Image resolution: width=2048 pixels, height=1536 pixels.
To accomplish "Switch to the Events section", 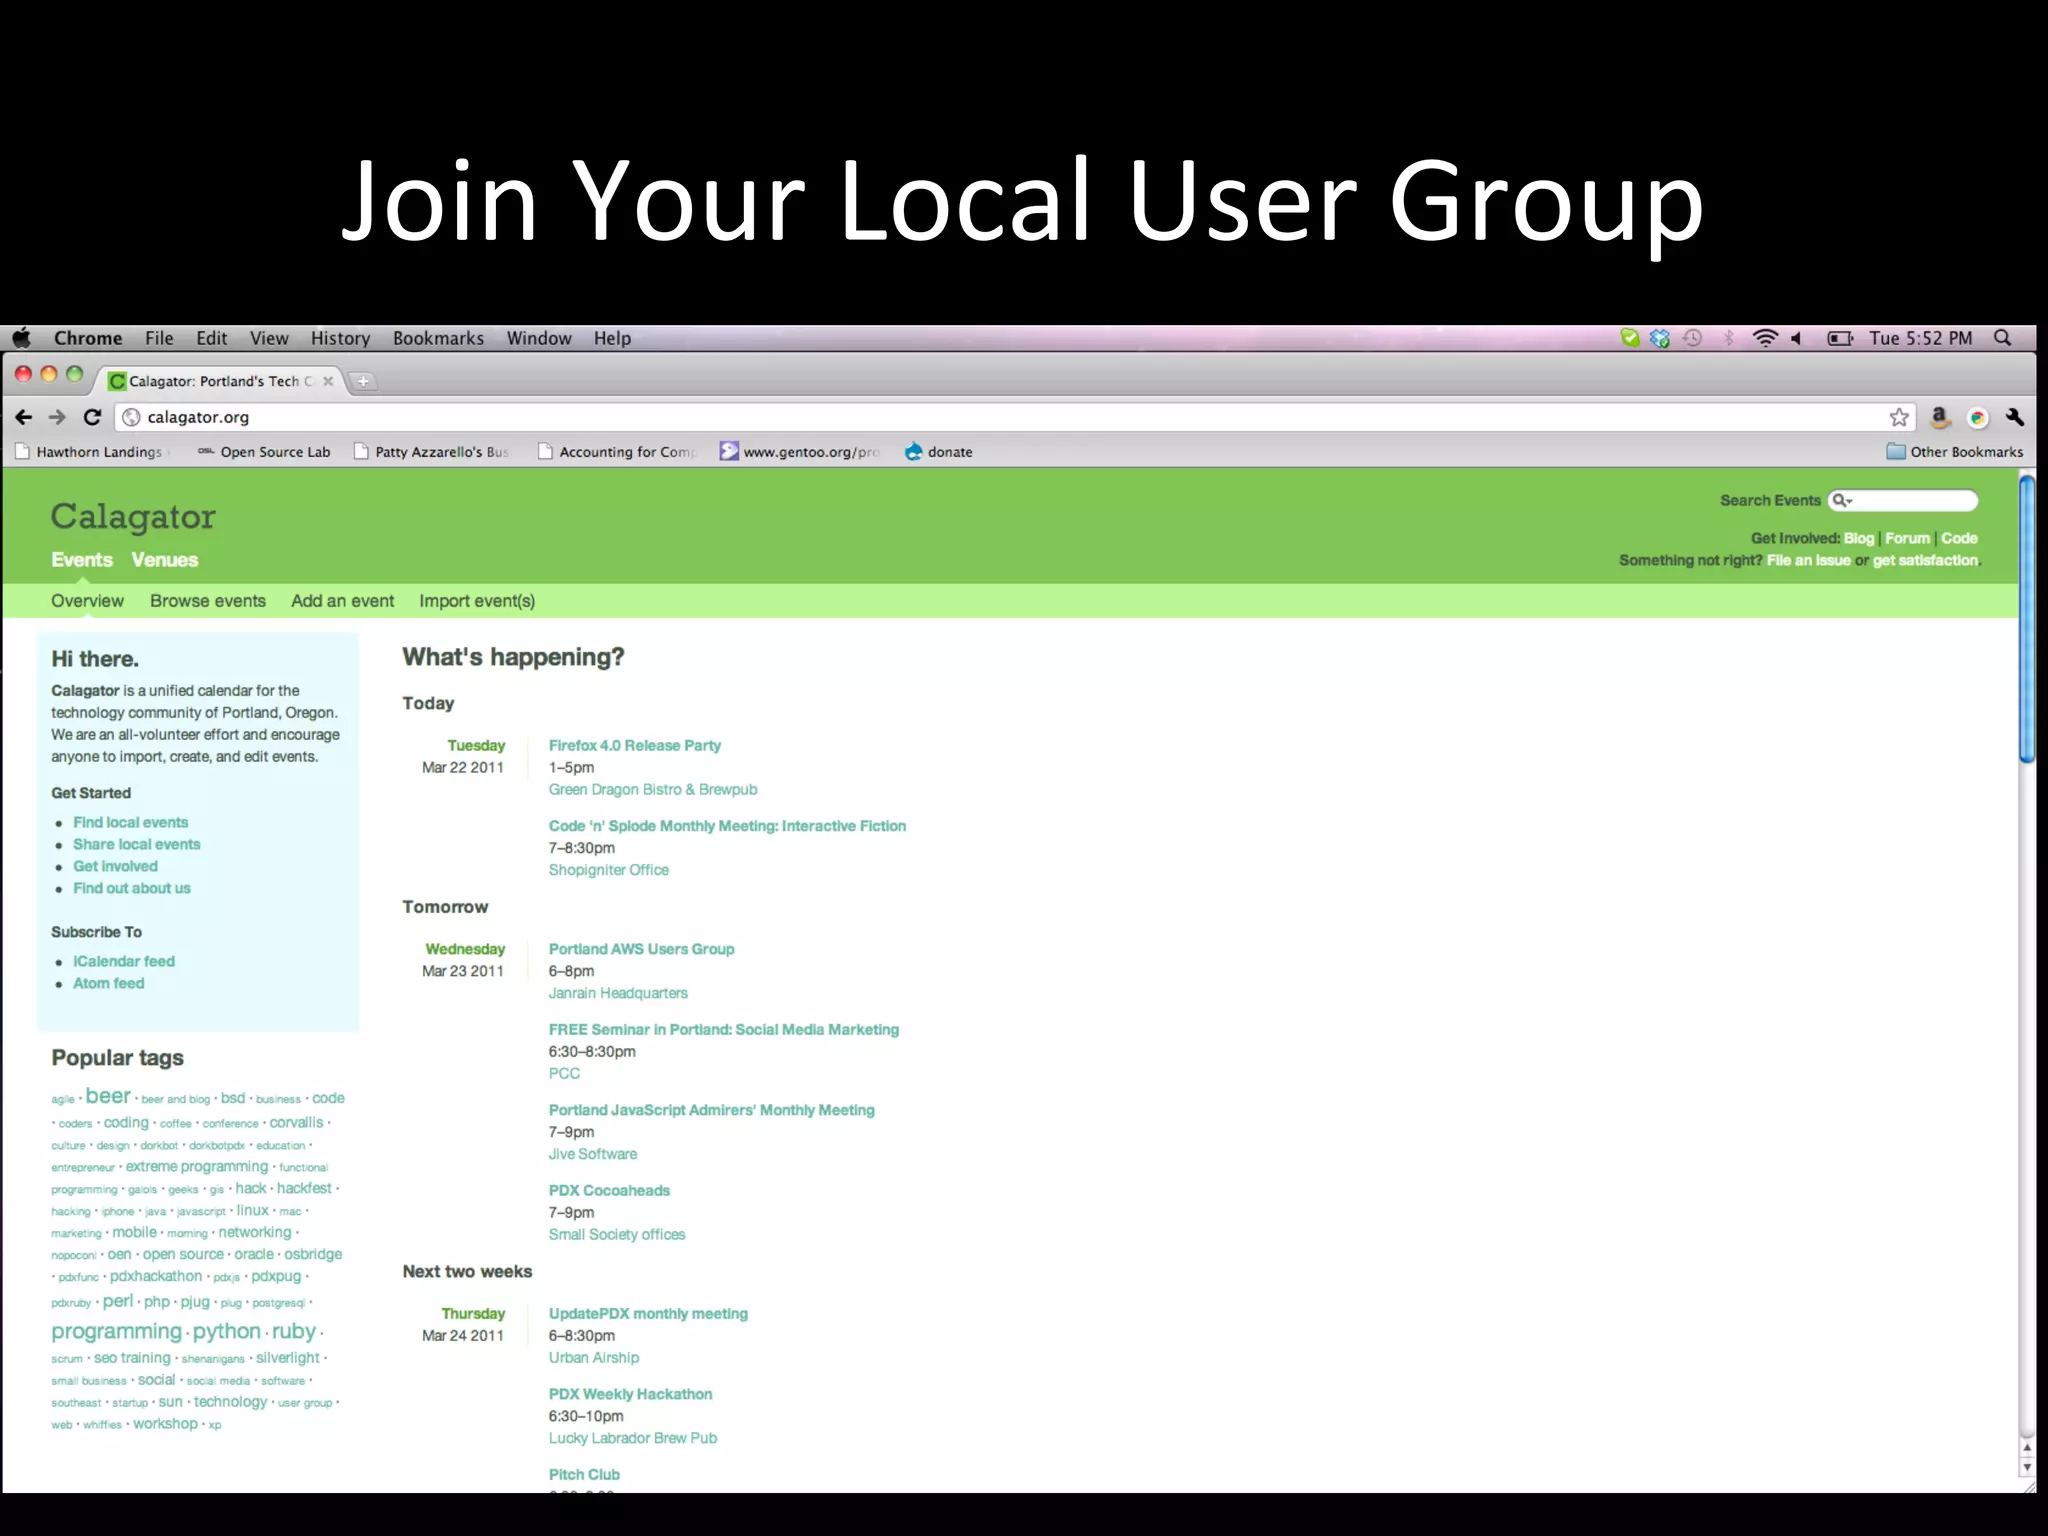I will click(x=82, y=560).
